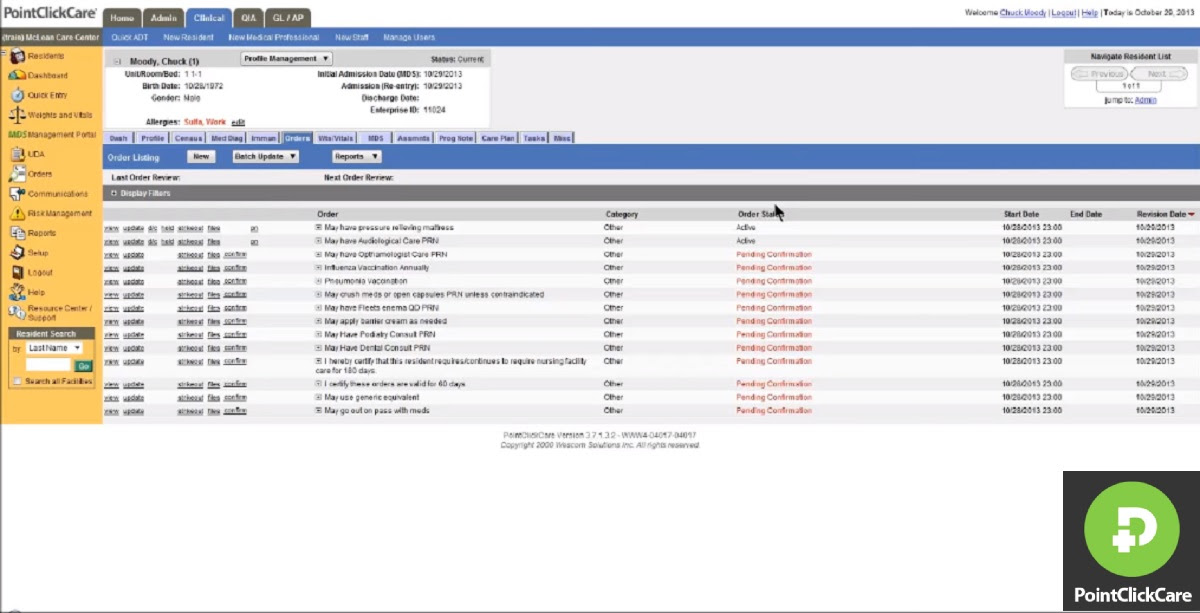Open Resource Center / Support icon

[16, 312]
